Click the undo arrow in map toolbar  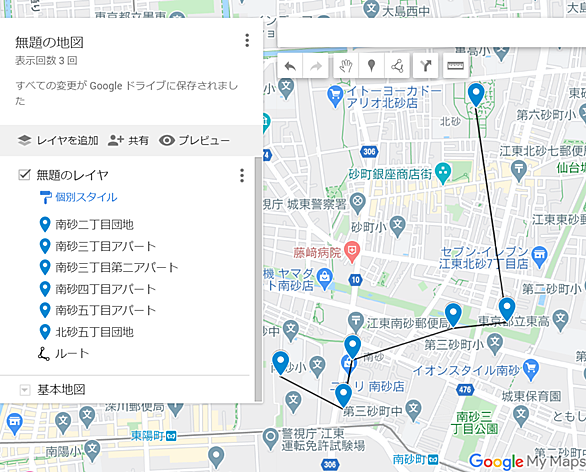click(x=290, y=66)
